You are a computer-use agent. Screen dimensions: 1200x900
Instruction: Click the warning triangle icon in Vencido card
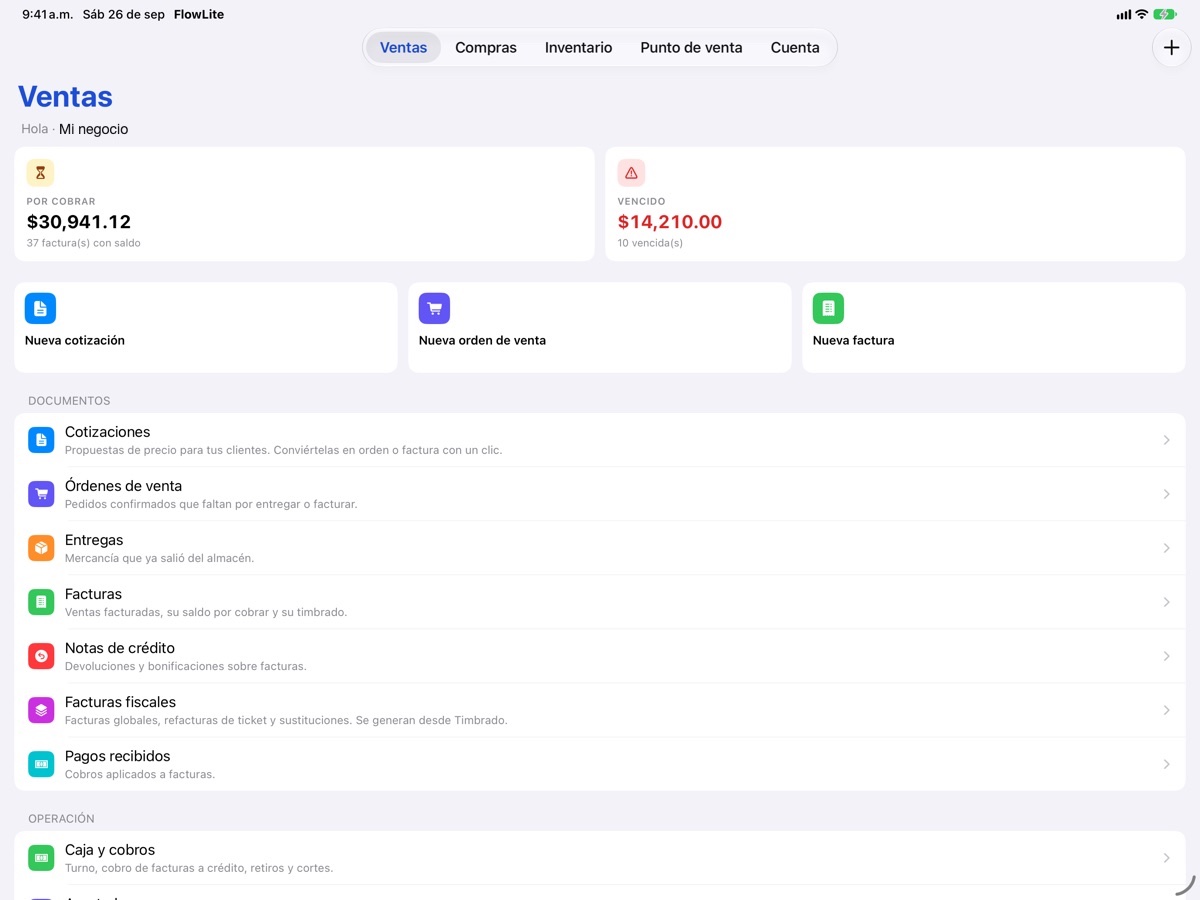[x=631, y=173]
